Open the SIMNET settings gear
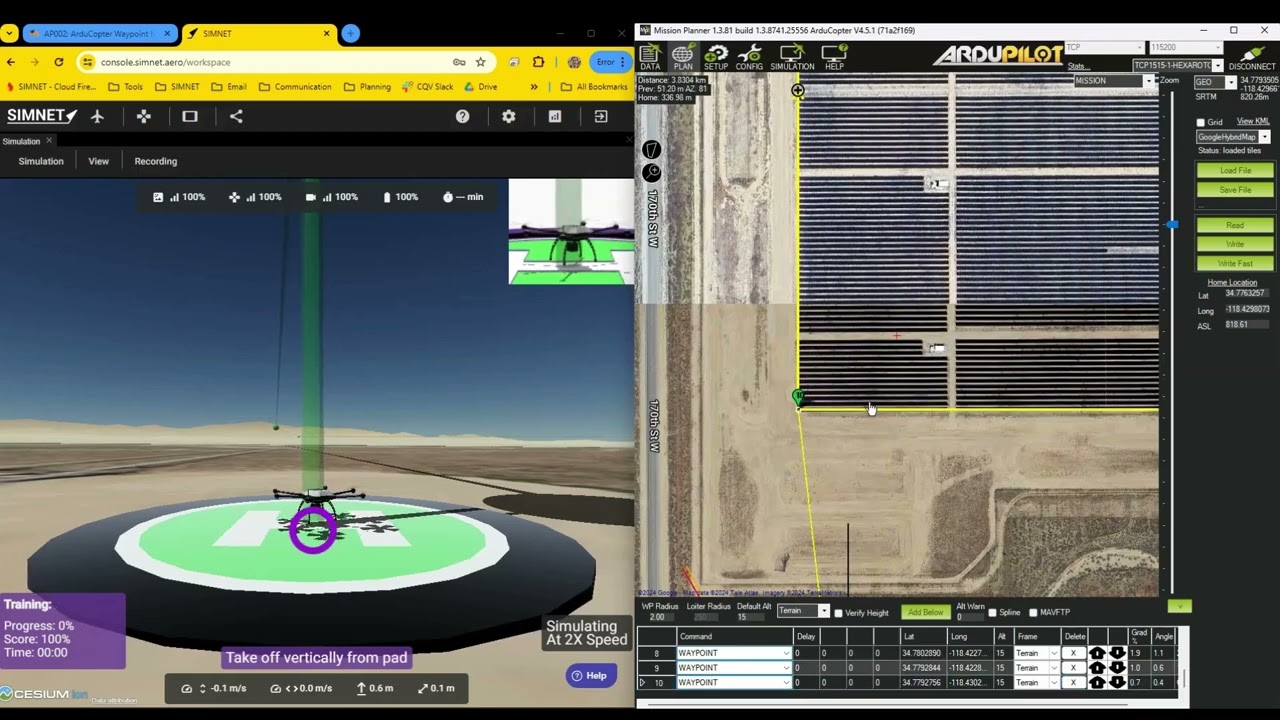Screen dimensions: 1280x720 509,116
